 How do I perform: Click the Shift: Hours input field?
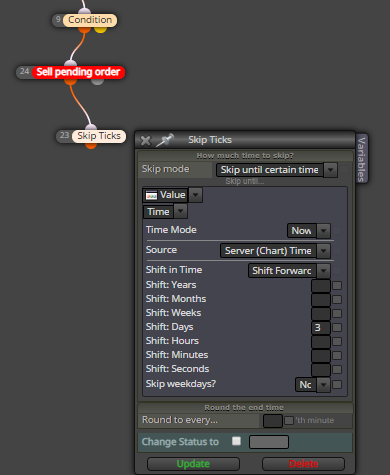321,342
